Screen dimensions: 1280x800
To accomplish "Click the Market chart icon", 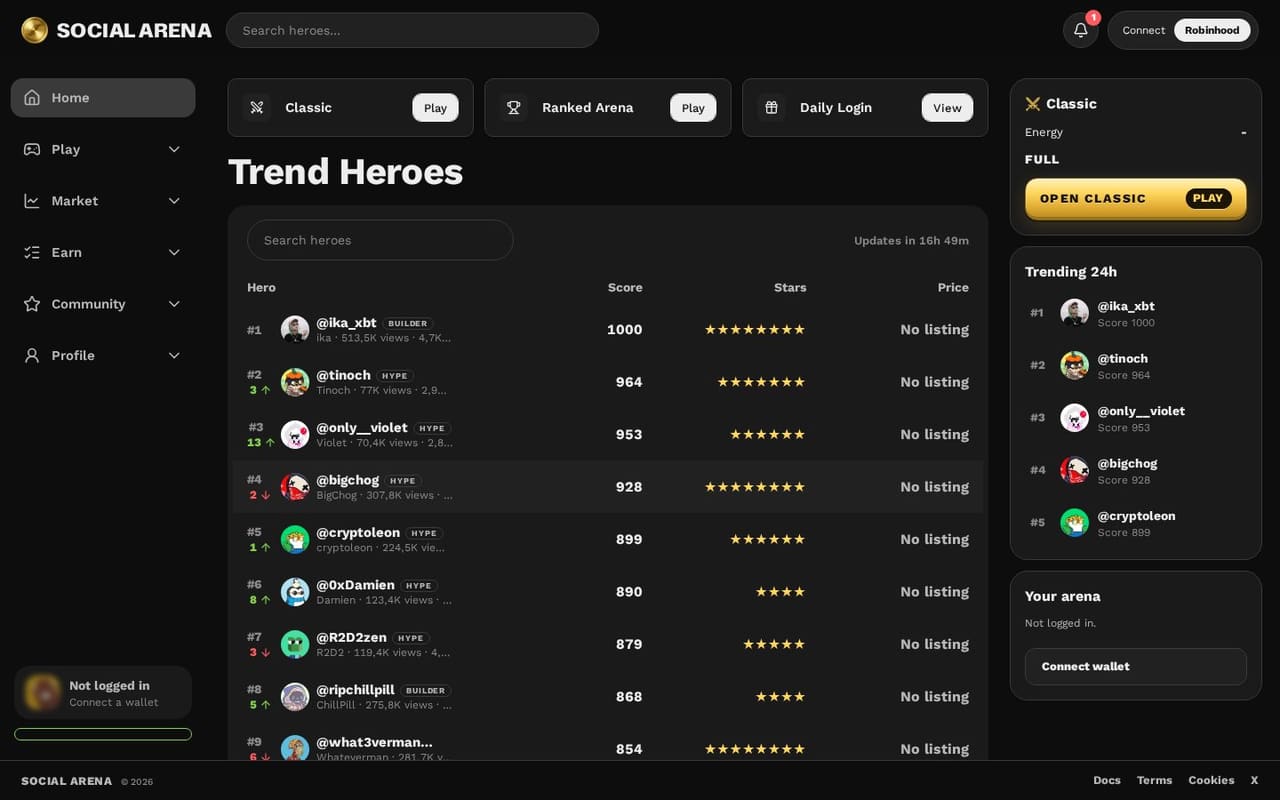I will coord(32,201).
